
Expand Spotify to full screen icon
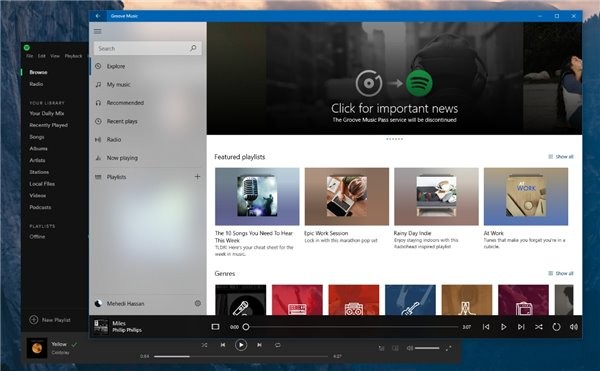(x=448, y=348)
